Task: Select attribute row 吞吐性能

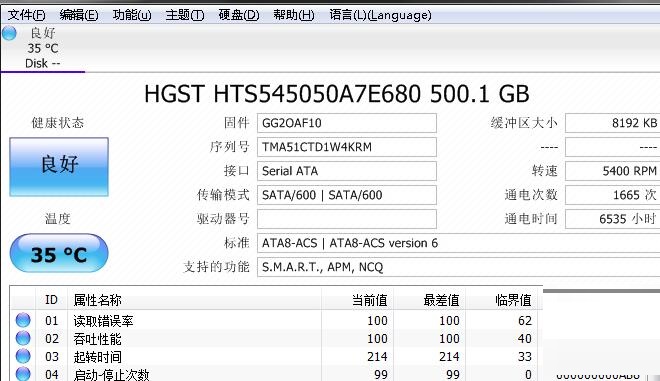Action: 276,338
